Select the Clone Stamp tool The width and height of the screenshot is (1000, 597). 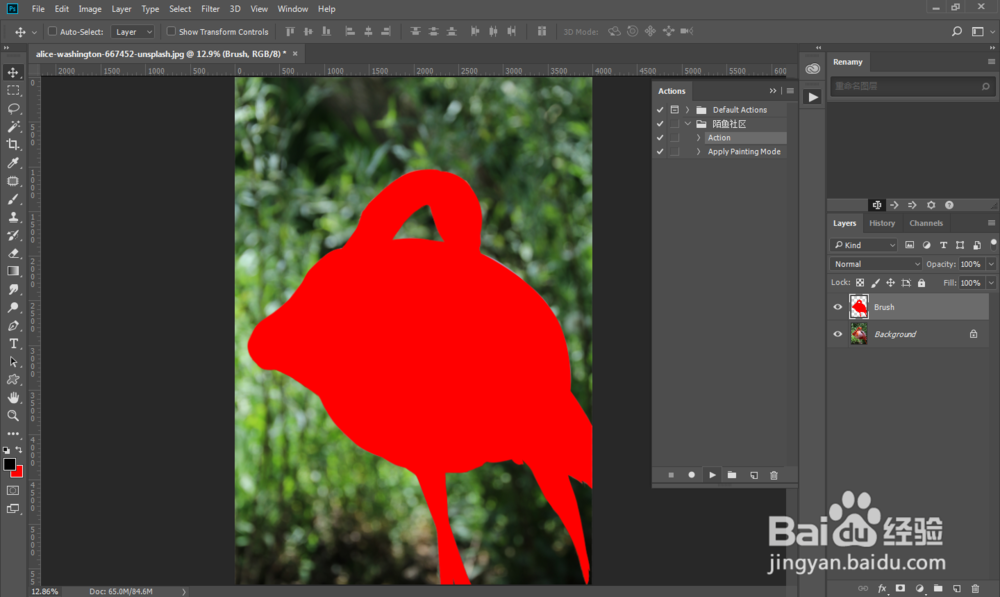click(13, 217)
